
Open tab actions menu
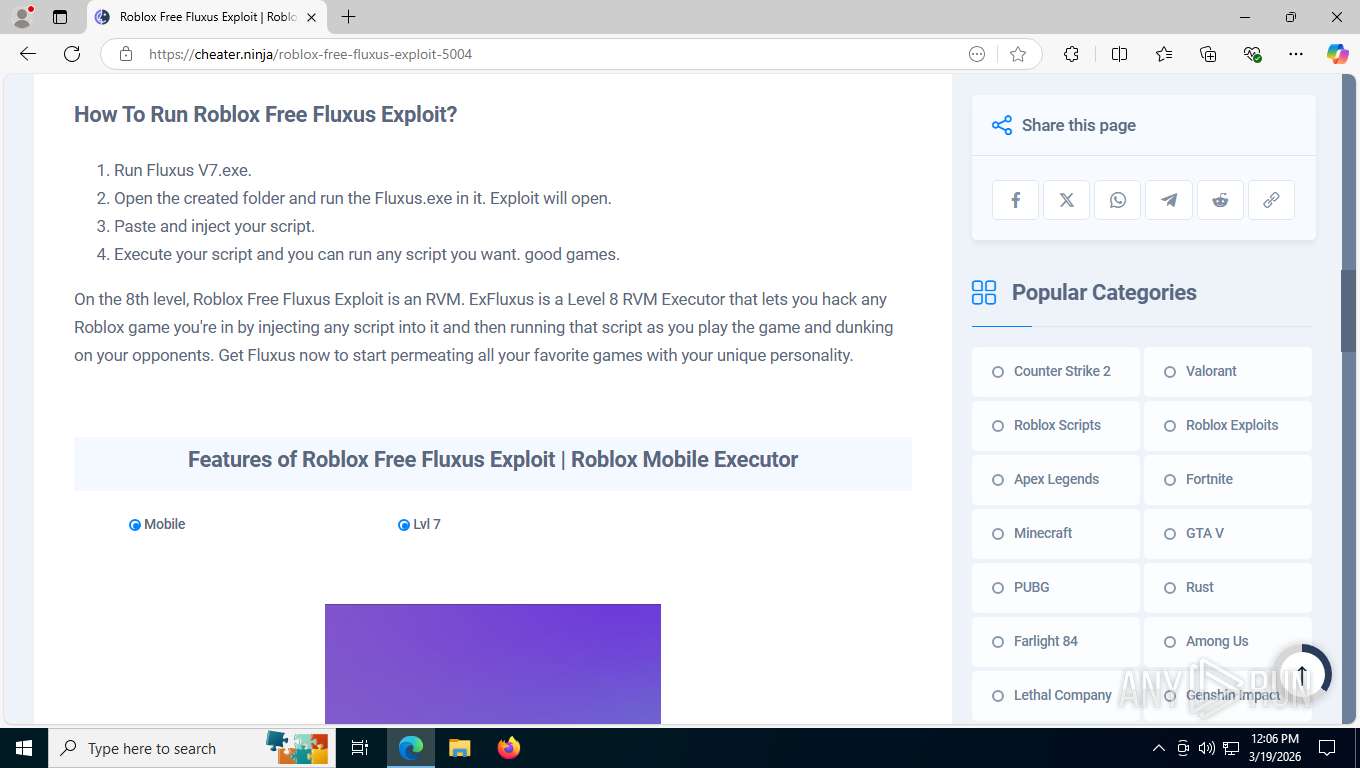pyautogui.click(x=60, y=17)
